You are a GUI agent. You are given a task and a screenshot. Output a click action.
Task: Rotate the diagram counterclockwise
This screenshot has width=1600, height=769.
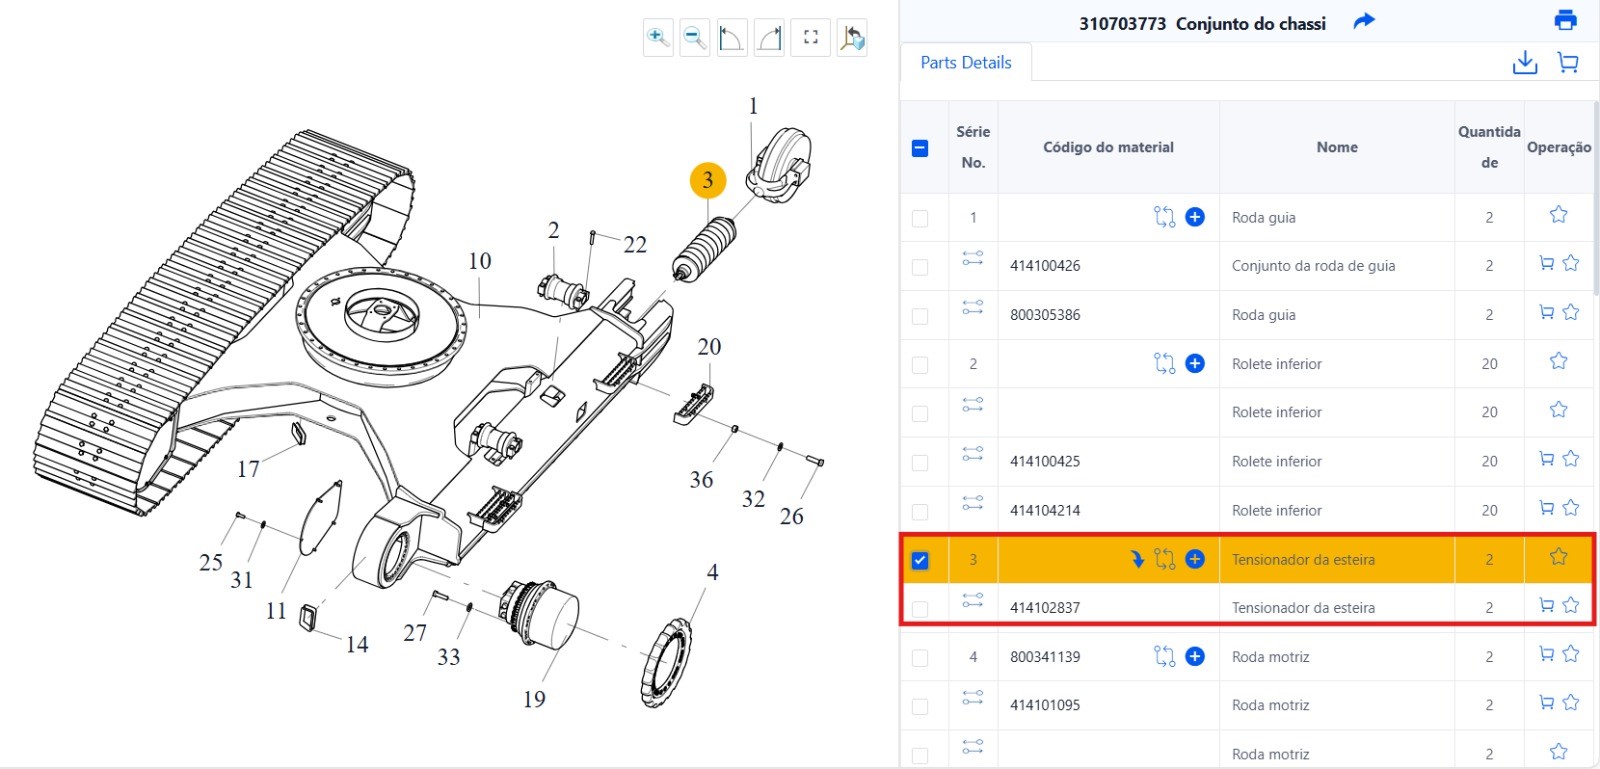(732, 38)
